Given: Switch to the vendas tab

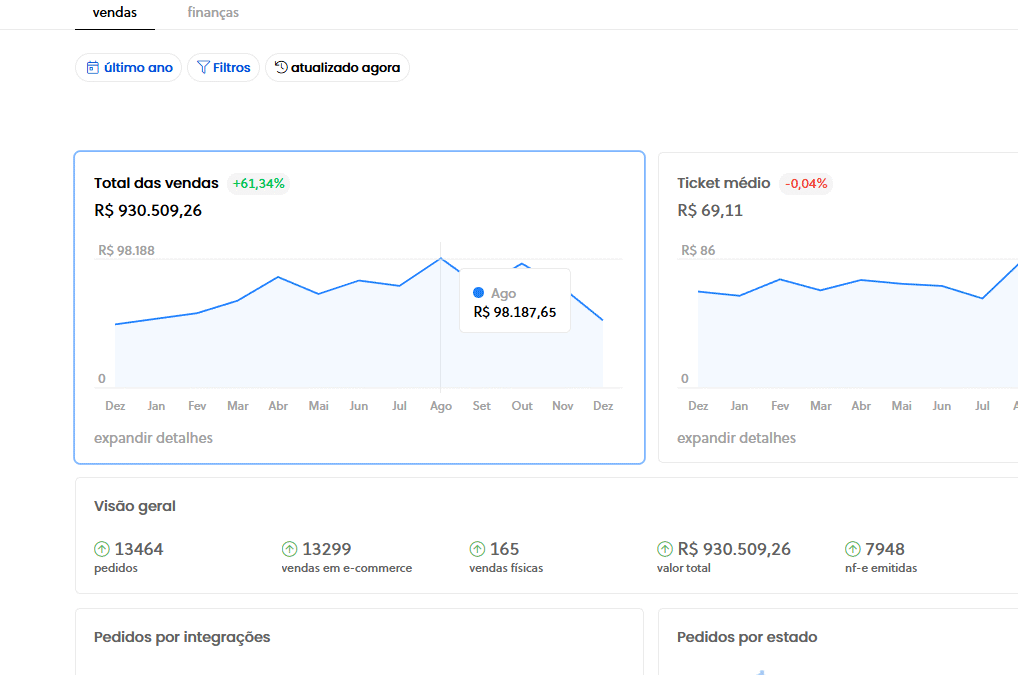Looking at the screenshot, I should coord(115,13).
